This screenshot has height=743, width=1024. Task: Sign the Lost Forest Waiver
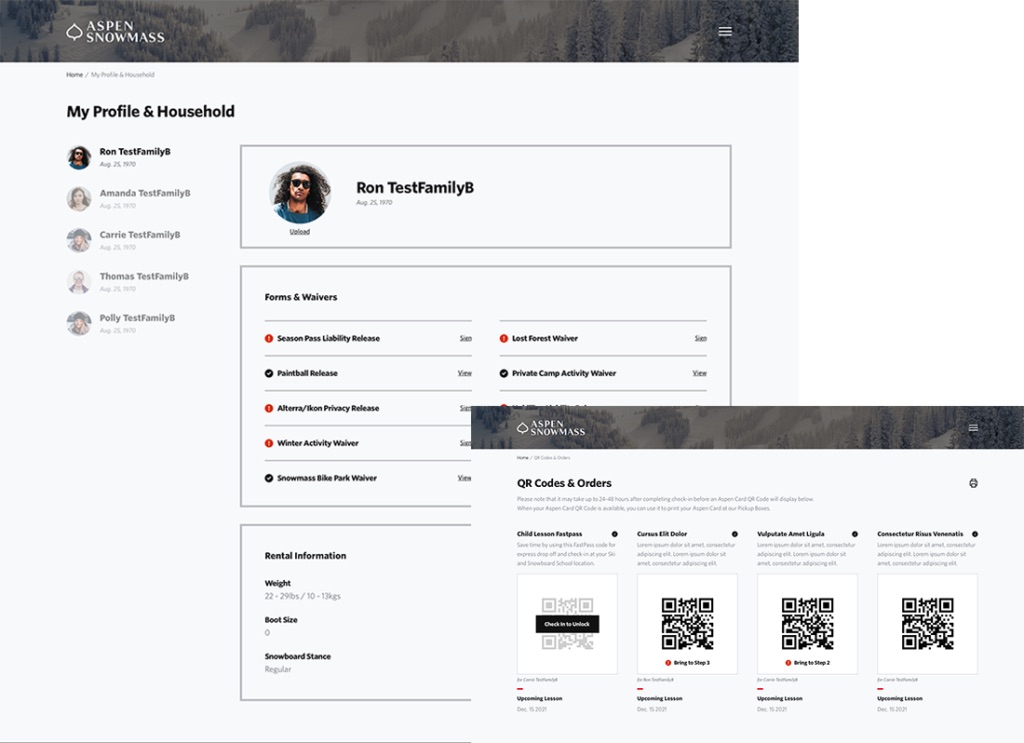coord(700,339)
